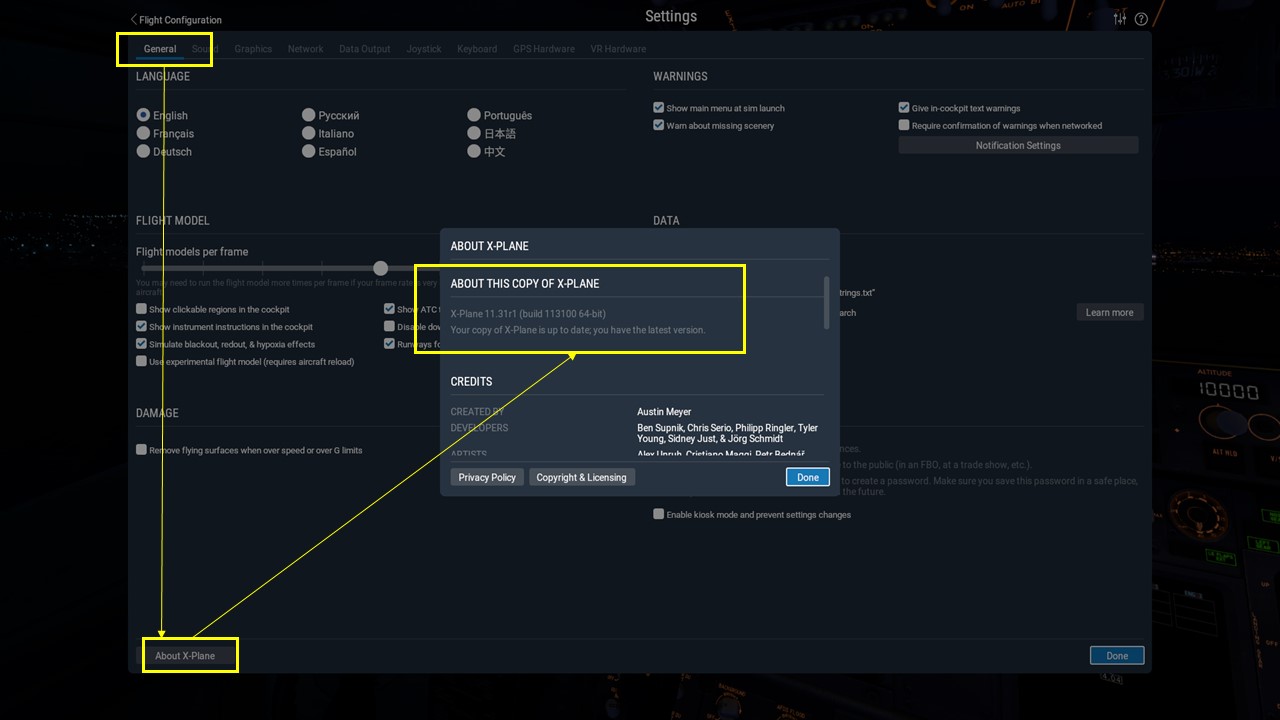
Task: Click the Austin Meyer credit name
Action: pos(664,412)
